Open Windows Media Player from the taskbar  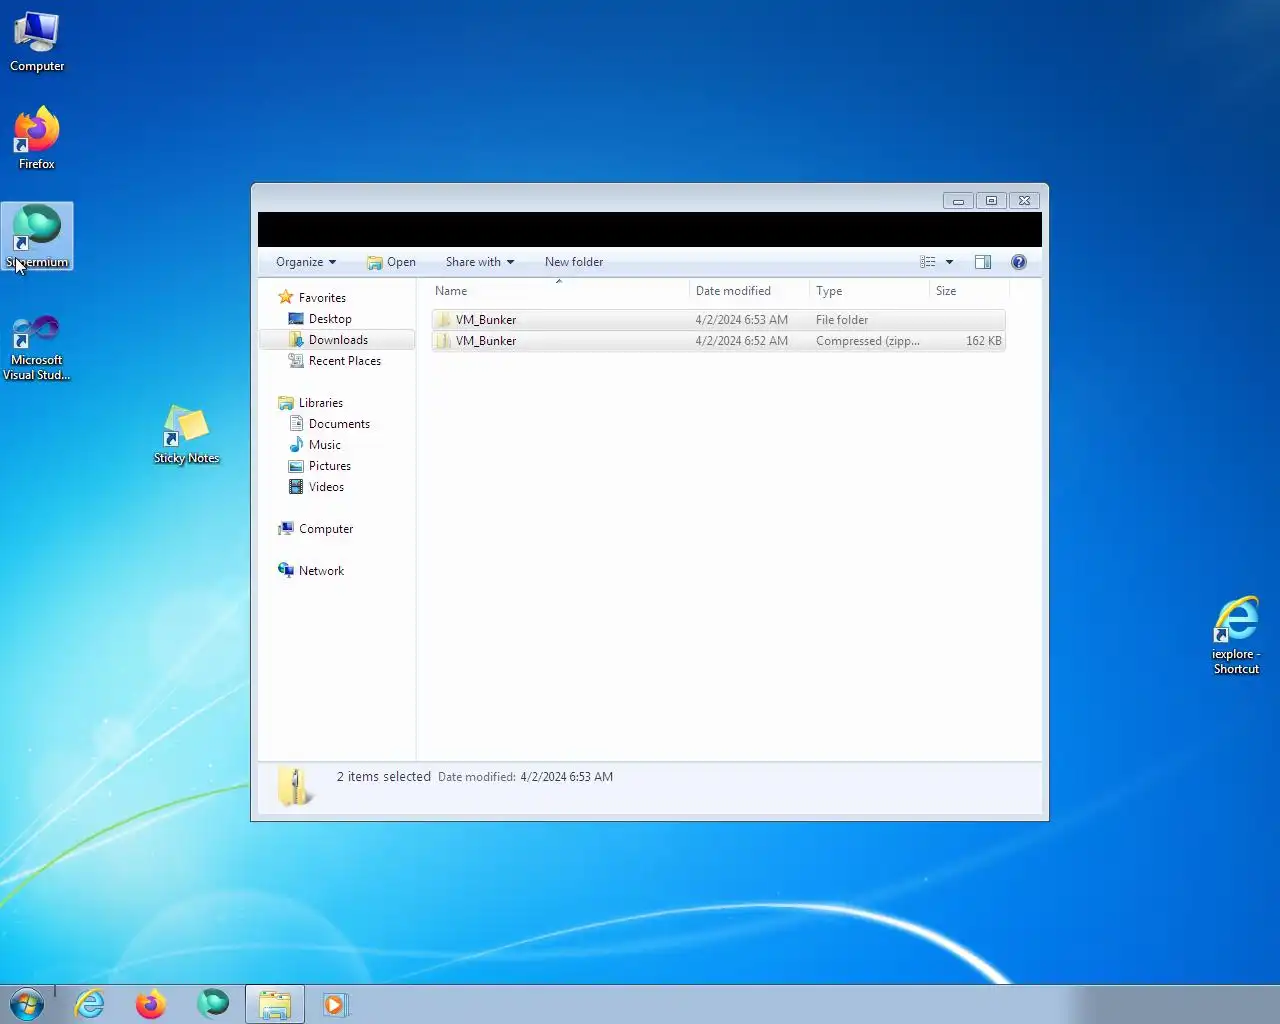[x=336, y=1004]
